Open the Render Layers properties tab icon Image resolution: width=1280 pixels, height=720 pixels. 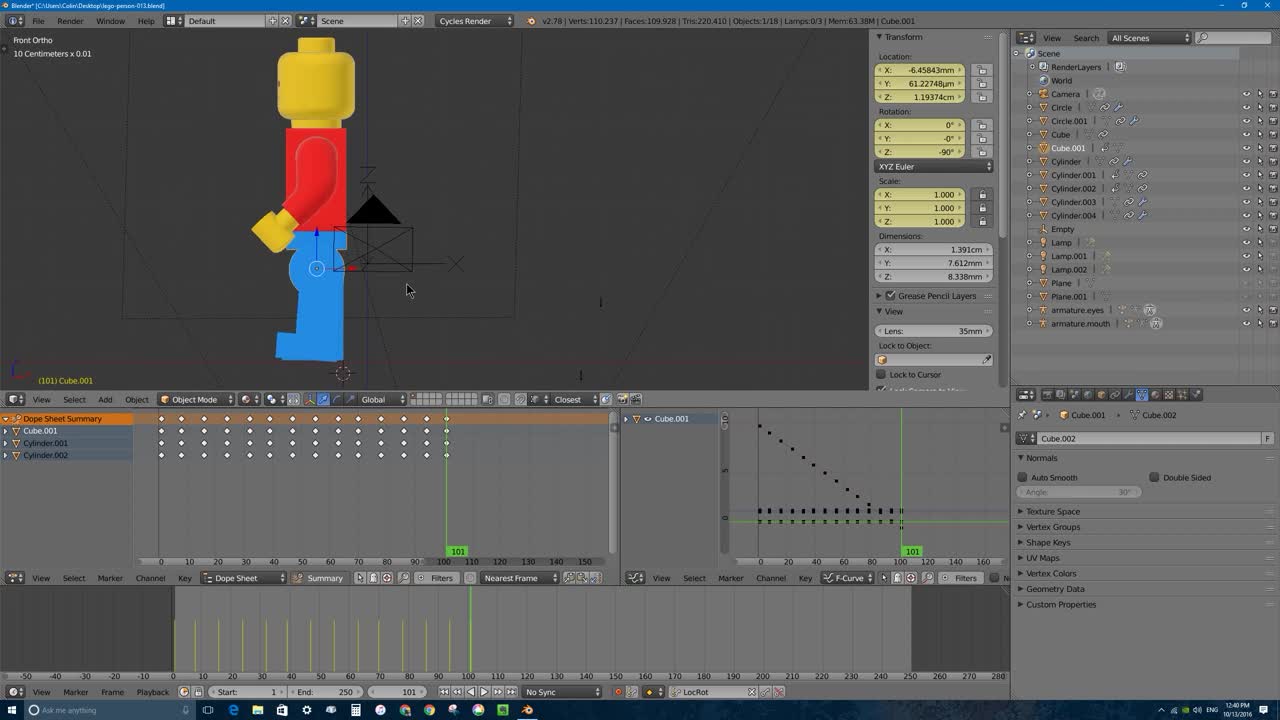coord(1061,395)
